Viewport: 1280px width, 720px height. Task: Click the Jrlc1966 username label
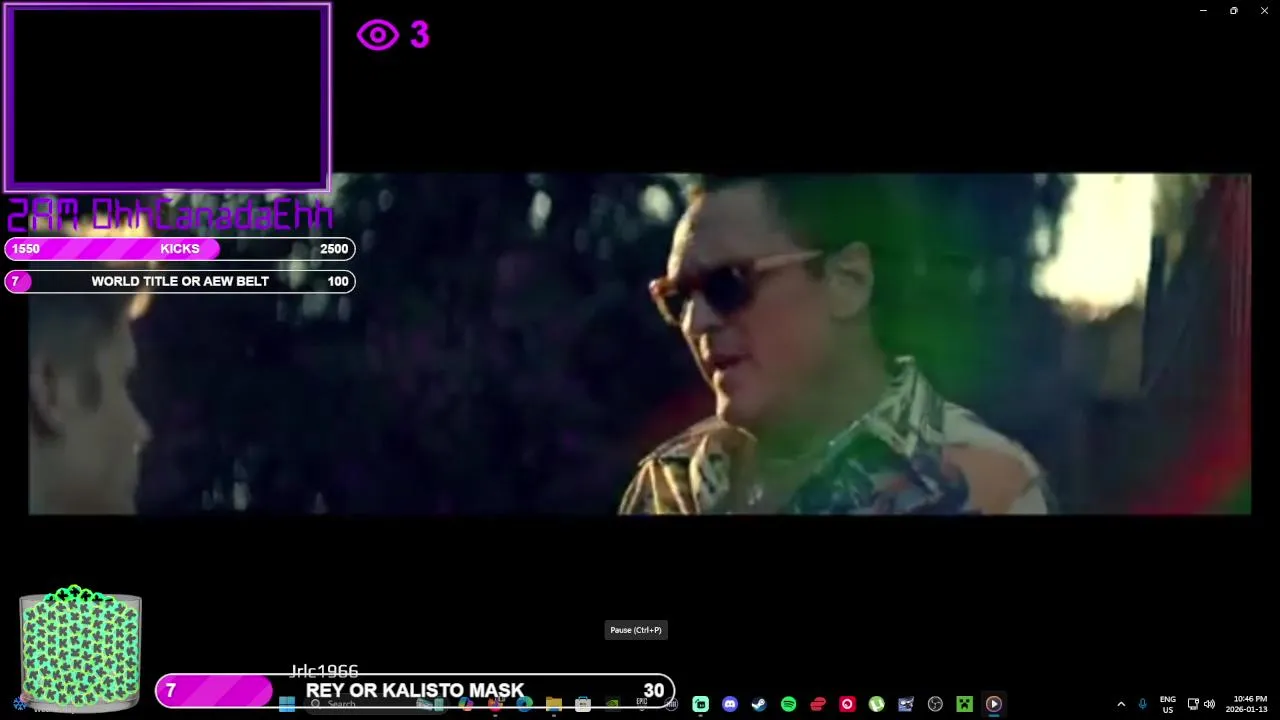point(324,670)
